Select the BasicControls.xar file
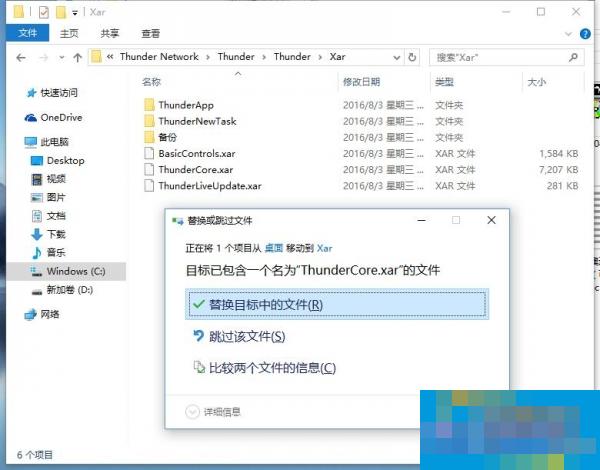The image size is (600, 470). [197, 153]
